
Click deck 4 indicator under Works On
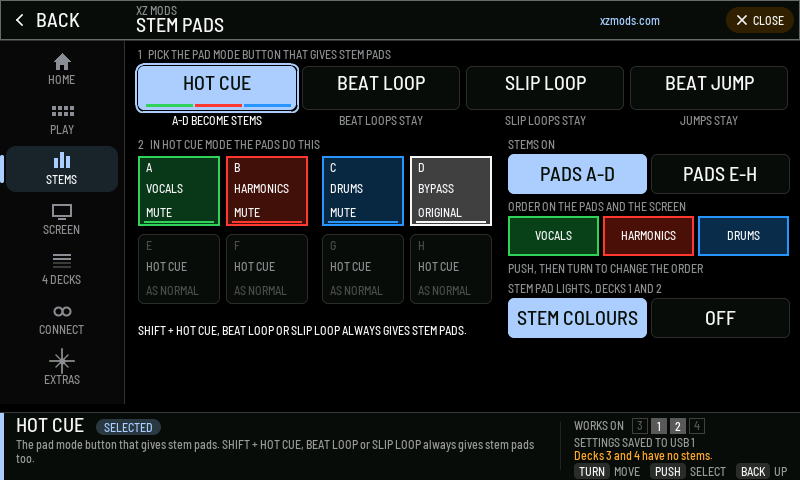(697, 426)
